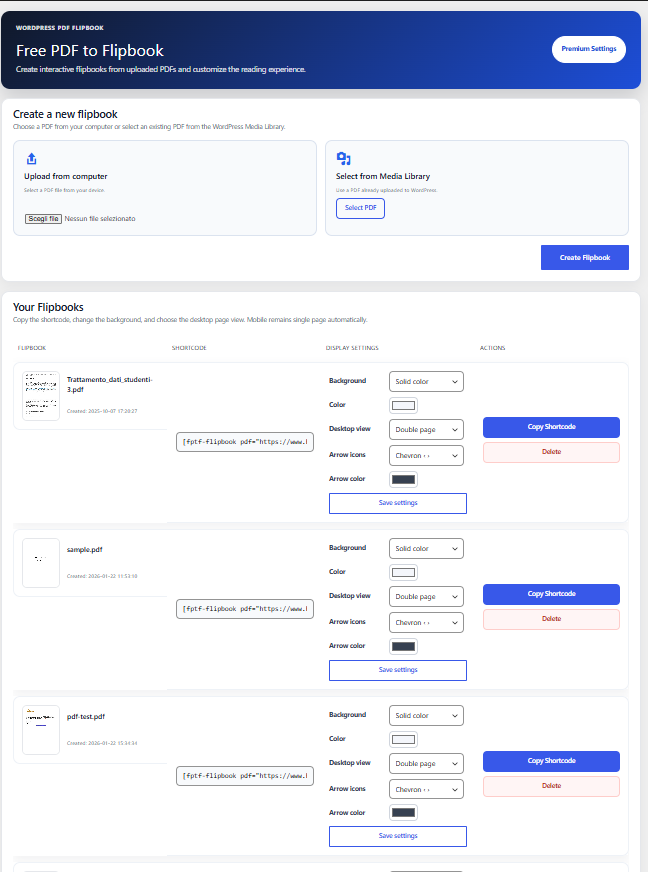648x872 pixels.
Task: Click the file name sample.pdf
Action: pyautogui.click(x=85, y=549)
